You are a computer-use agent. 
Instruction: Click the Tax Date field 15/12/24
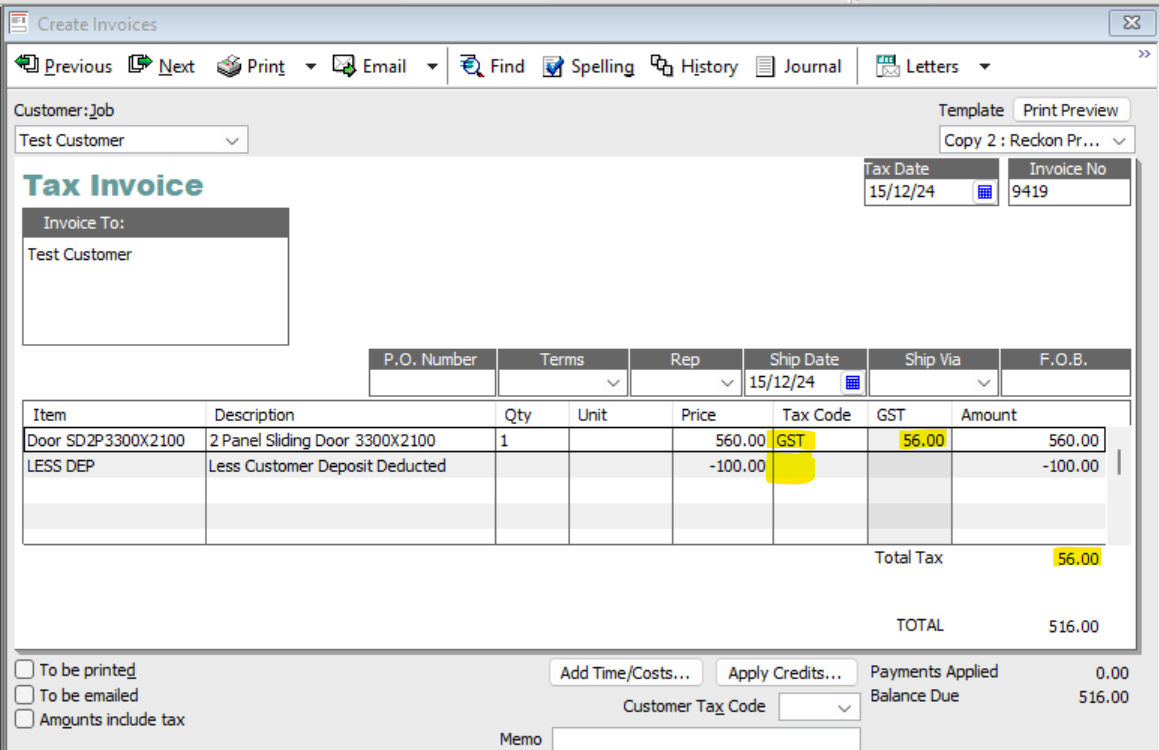[x=918, y=192]
